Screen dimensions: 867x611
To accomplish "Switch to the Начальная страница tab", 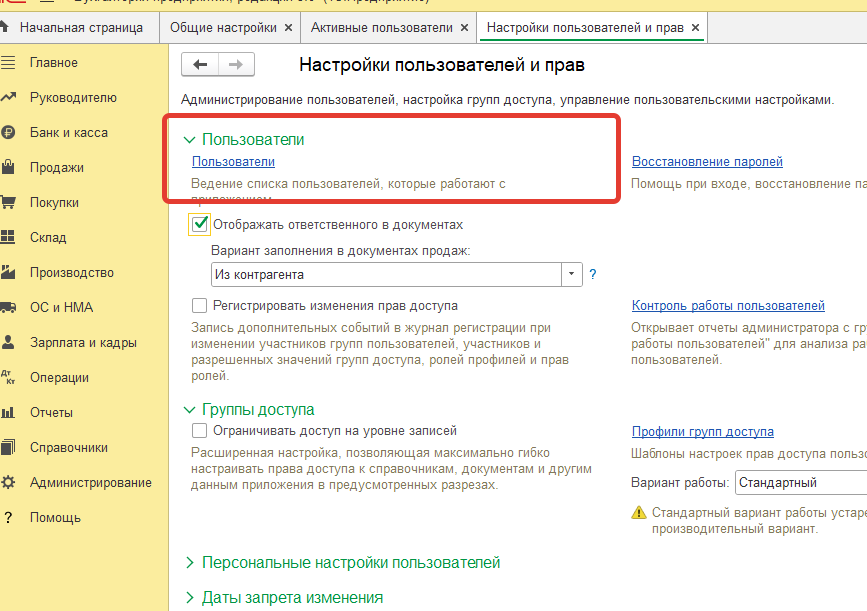I will click(x=81, y=28).
